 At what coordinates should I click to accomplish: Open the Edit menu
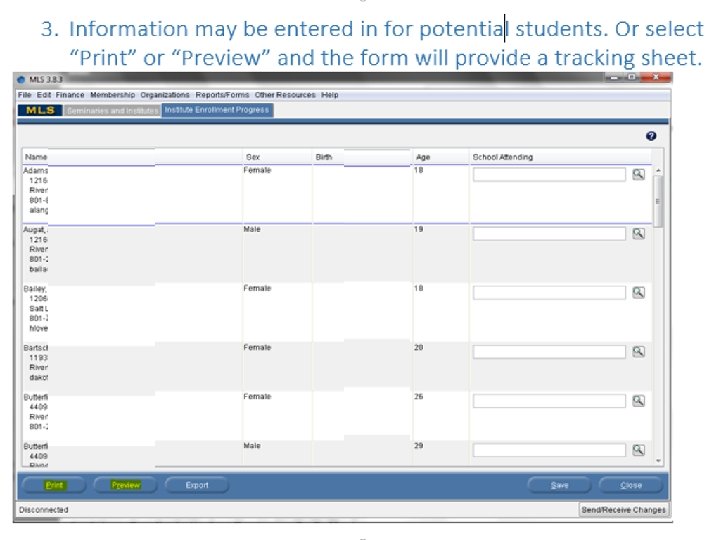click(x=44, y=95)
